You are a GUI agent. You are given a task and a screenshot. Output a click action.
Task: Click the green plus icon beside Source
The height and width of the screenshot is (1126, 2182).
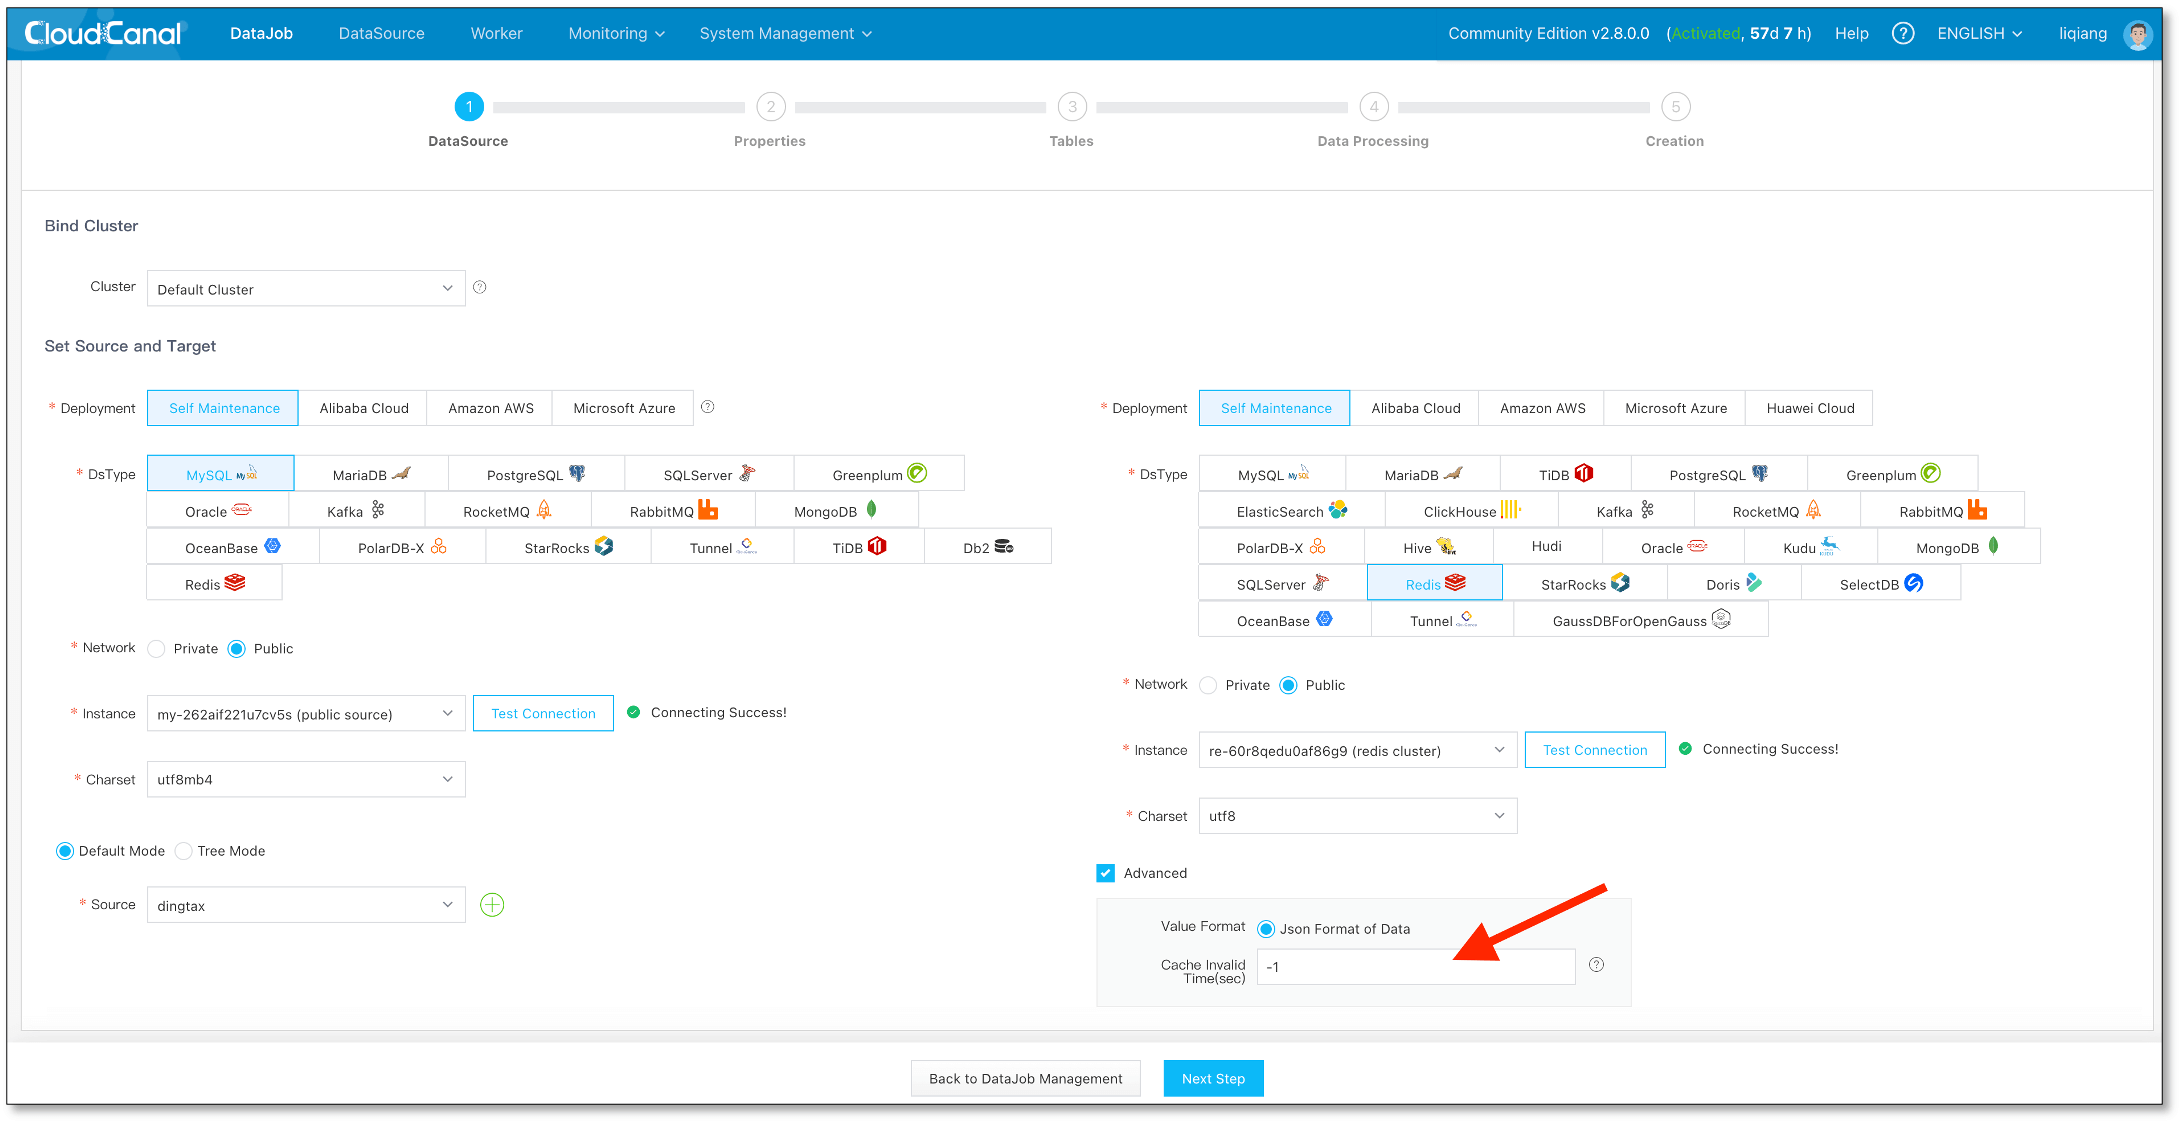(492, 905)
